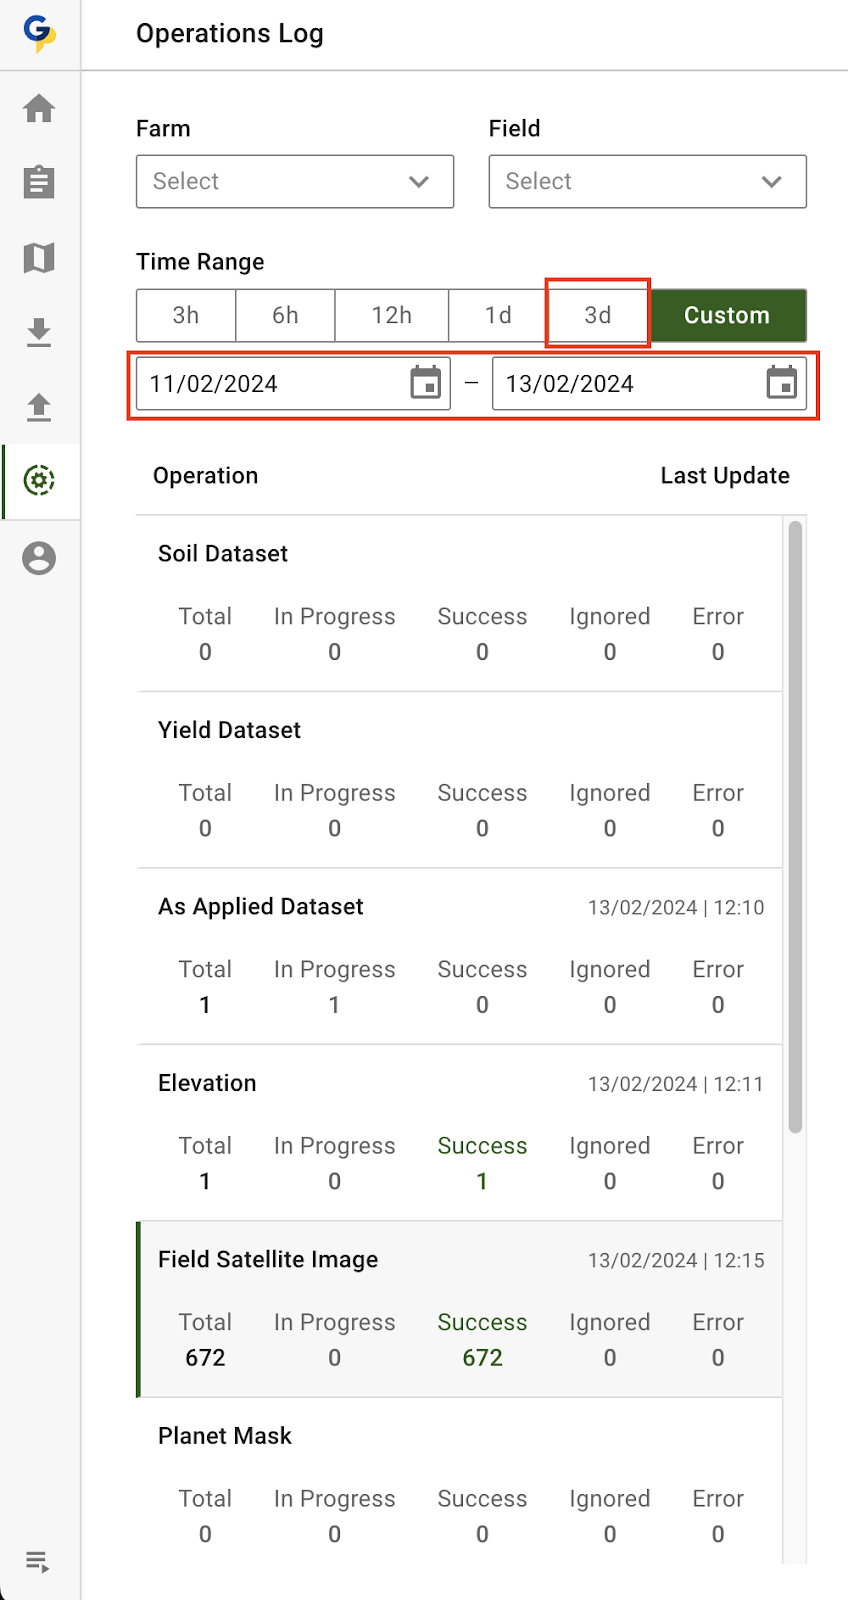Click the GeoPard logo icon
The height and width of the screenshot is (1600, 848).
coord(39,33)
